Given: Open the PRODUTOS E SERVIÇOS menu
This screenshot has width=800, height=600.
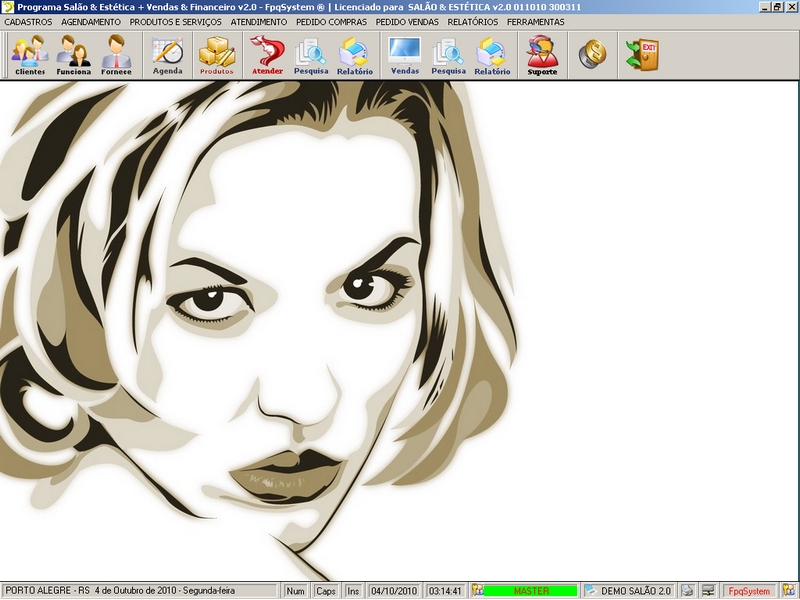Looking at the screenshot, I should tap(176, 22).
